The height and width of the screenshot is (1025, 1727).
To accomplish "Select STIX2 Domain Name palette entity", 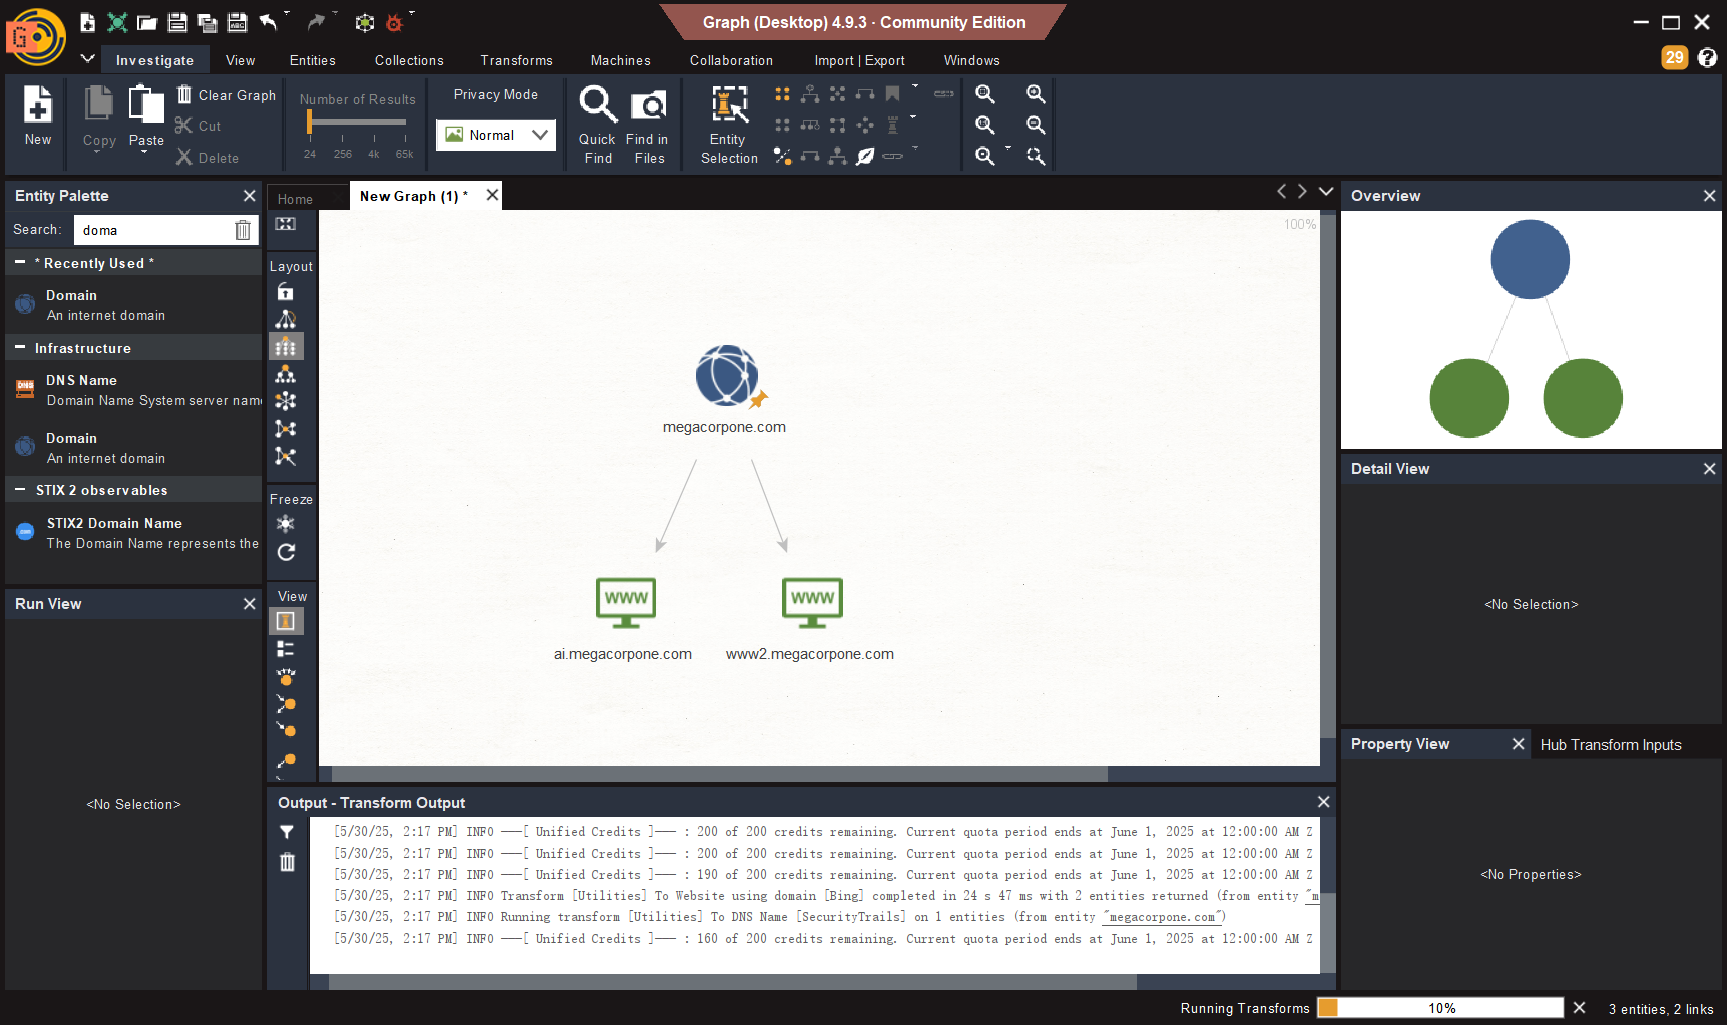I will 134,533.
